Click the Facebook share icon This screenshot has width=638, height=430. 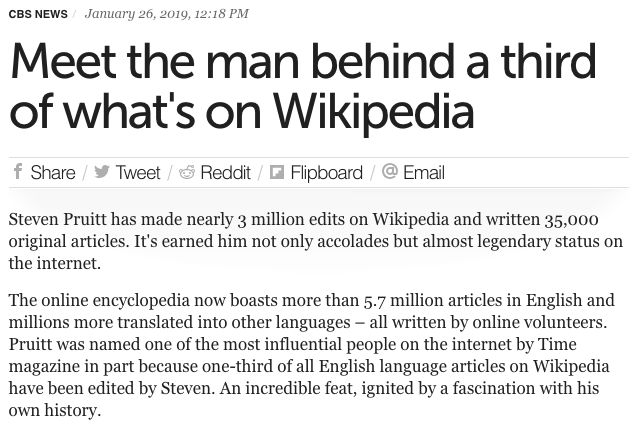click(x=17, y=172)
